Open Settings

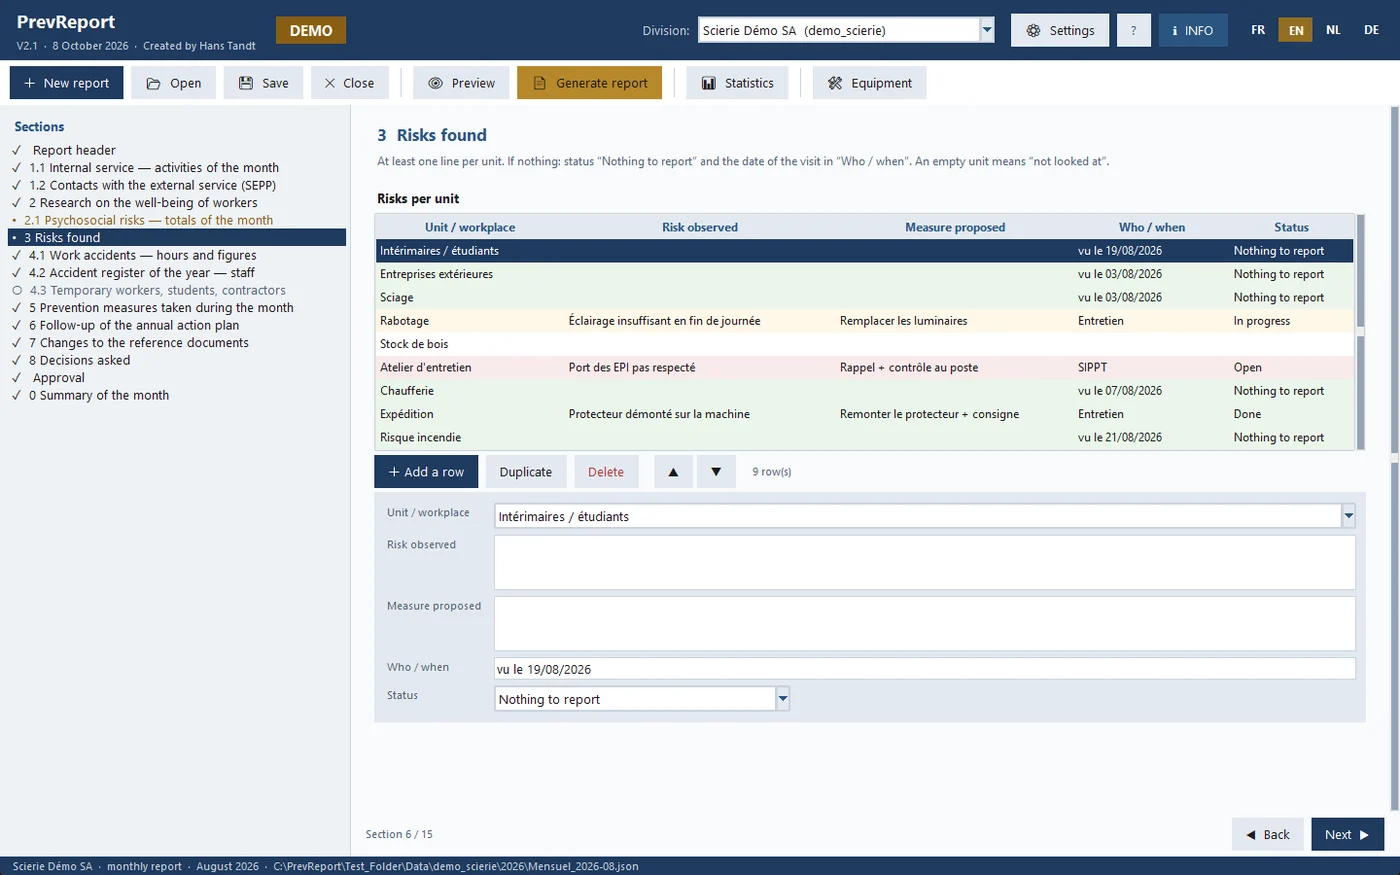tap(1060, 30)
